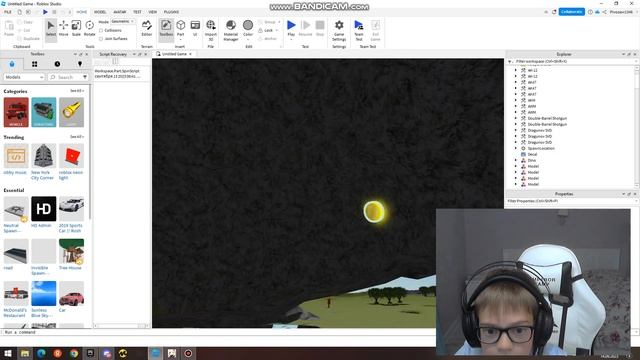Open the Mode Geometric dropdown
The image size is (640, 360).
[x=123, y=22]
